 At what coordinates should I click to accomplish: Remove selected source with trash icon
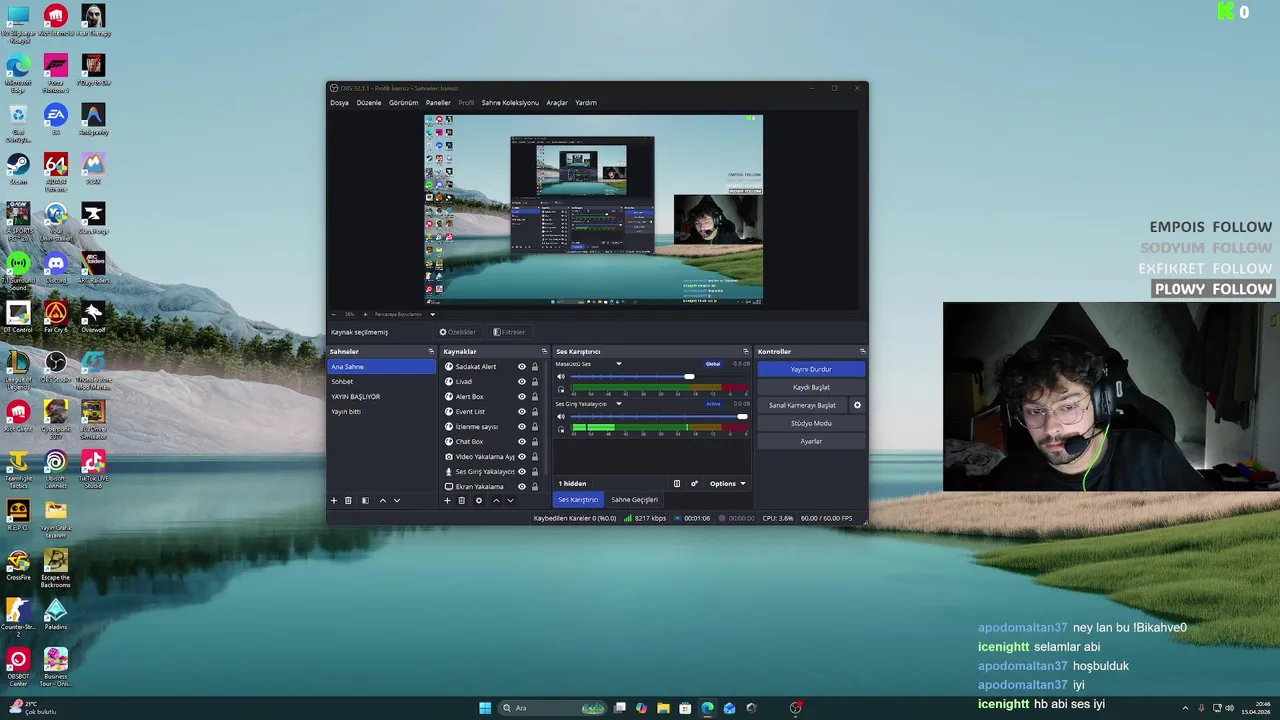(461, 500)
